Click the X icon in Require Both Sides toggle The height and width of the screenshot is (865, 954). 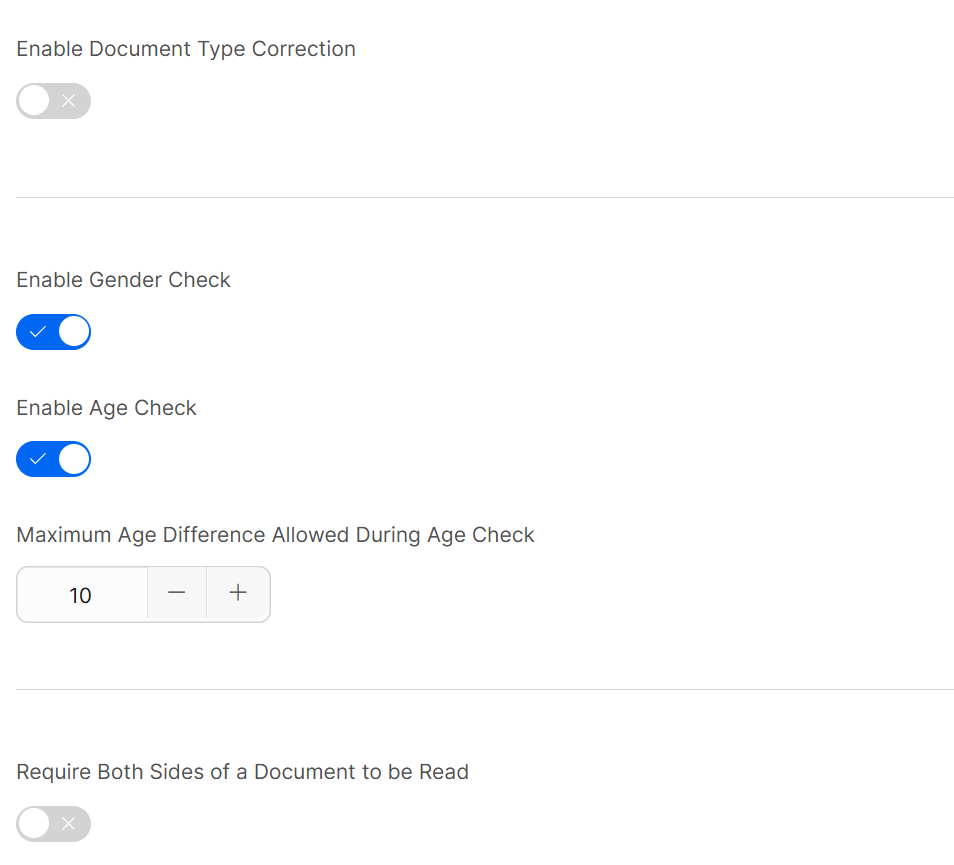pyautogui.click(x=69, y=824)
